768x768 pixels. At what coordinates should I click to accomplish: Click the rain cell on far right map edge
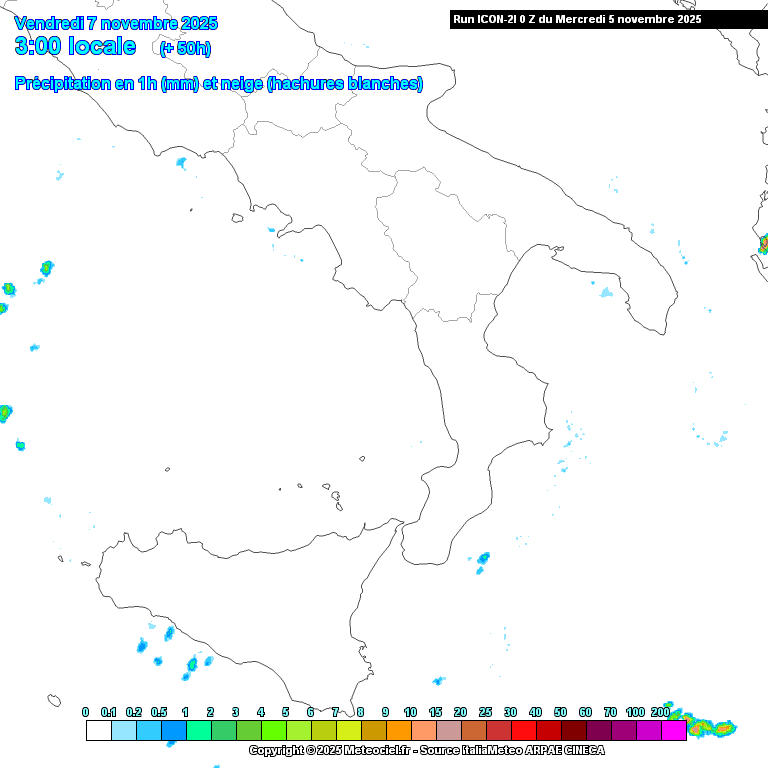click(763, 243)
